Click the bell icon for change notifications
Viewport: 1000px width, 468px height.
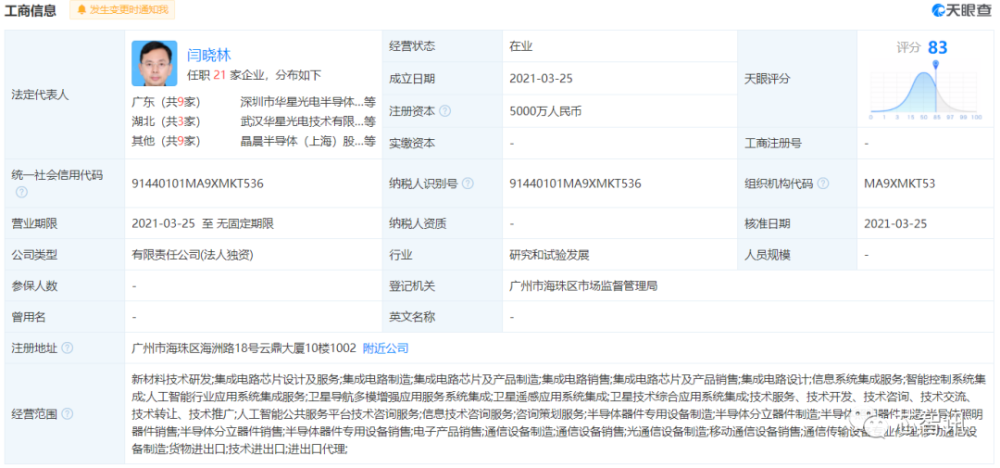82,10
